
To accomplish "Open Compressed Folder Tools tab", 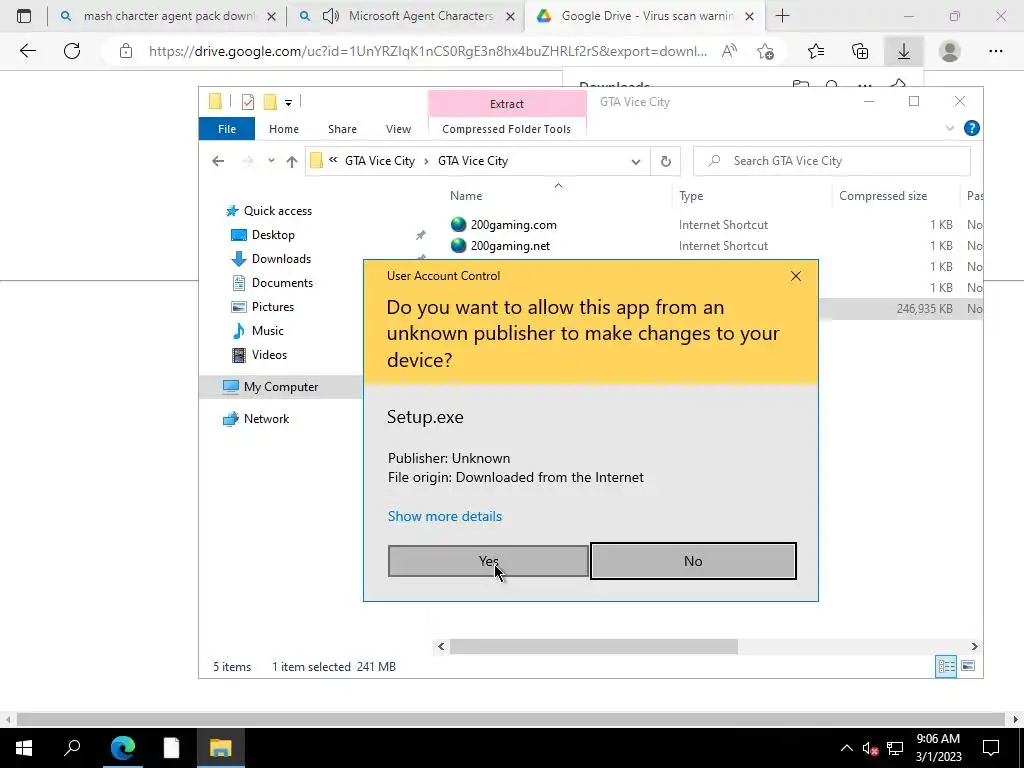I will (x=506, y=129).
